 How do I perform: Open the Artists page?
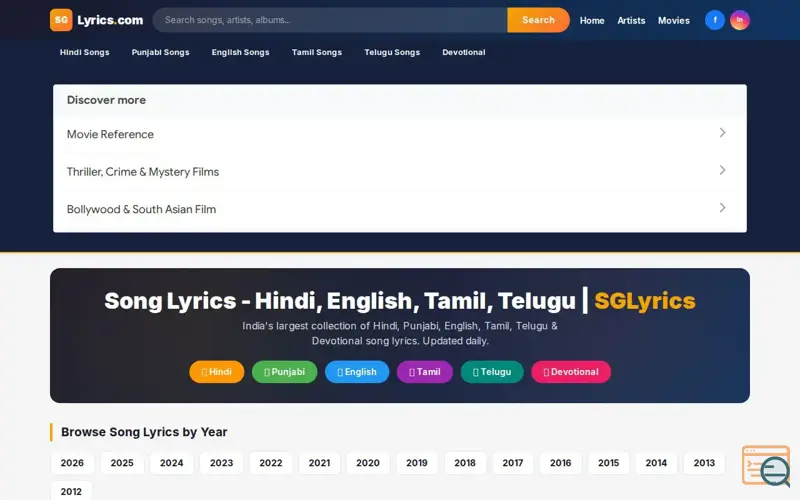(x=631, y=20)
